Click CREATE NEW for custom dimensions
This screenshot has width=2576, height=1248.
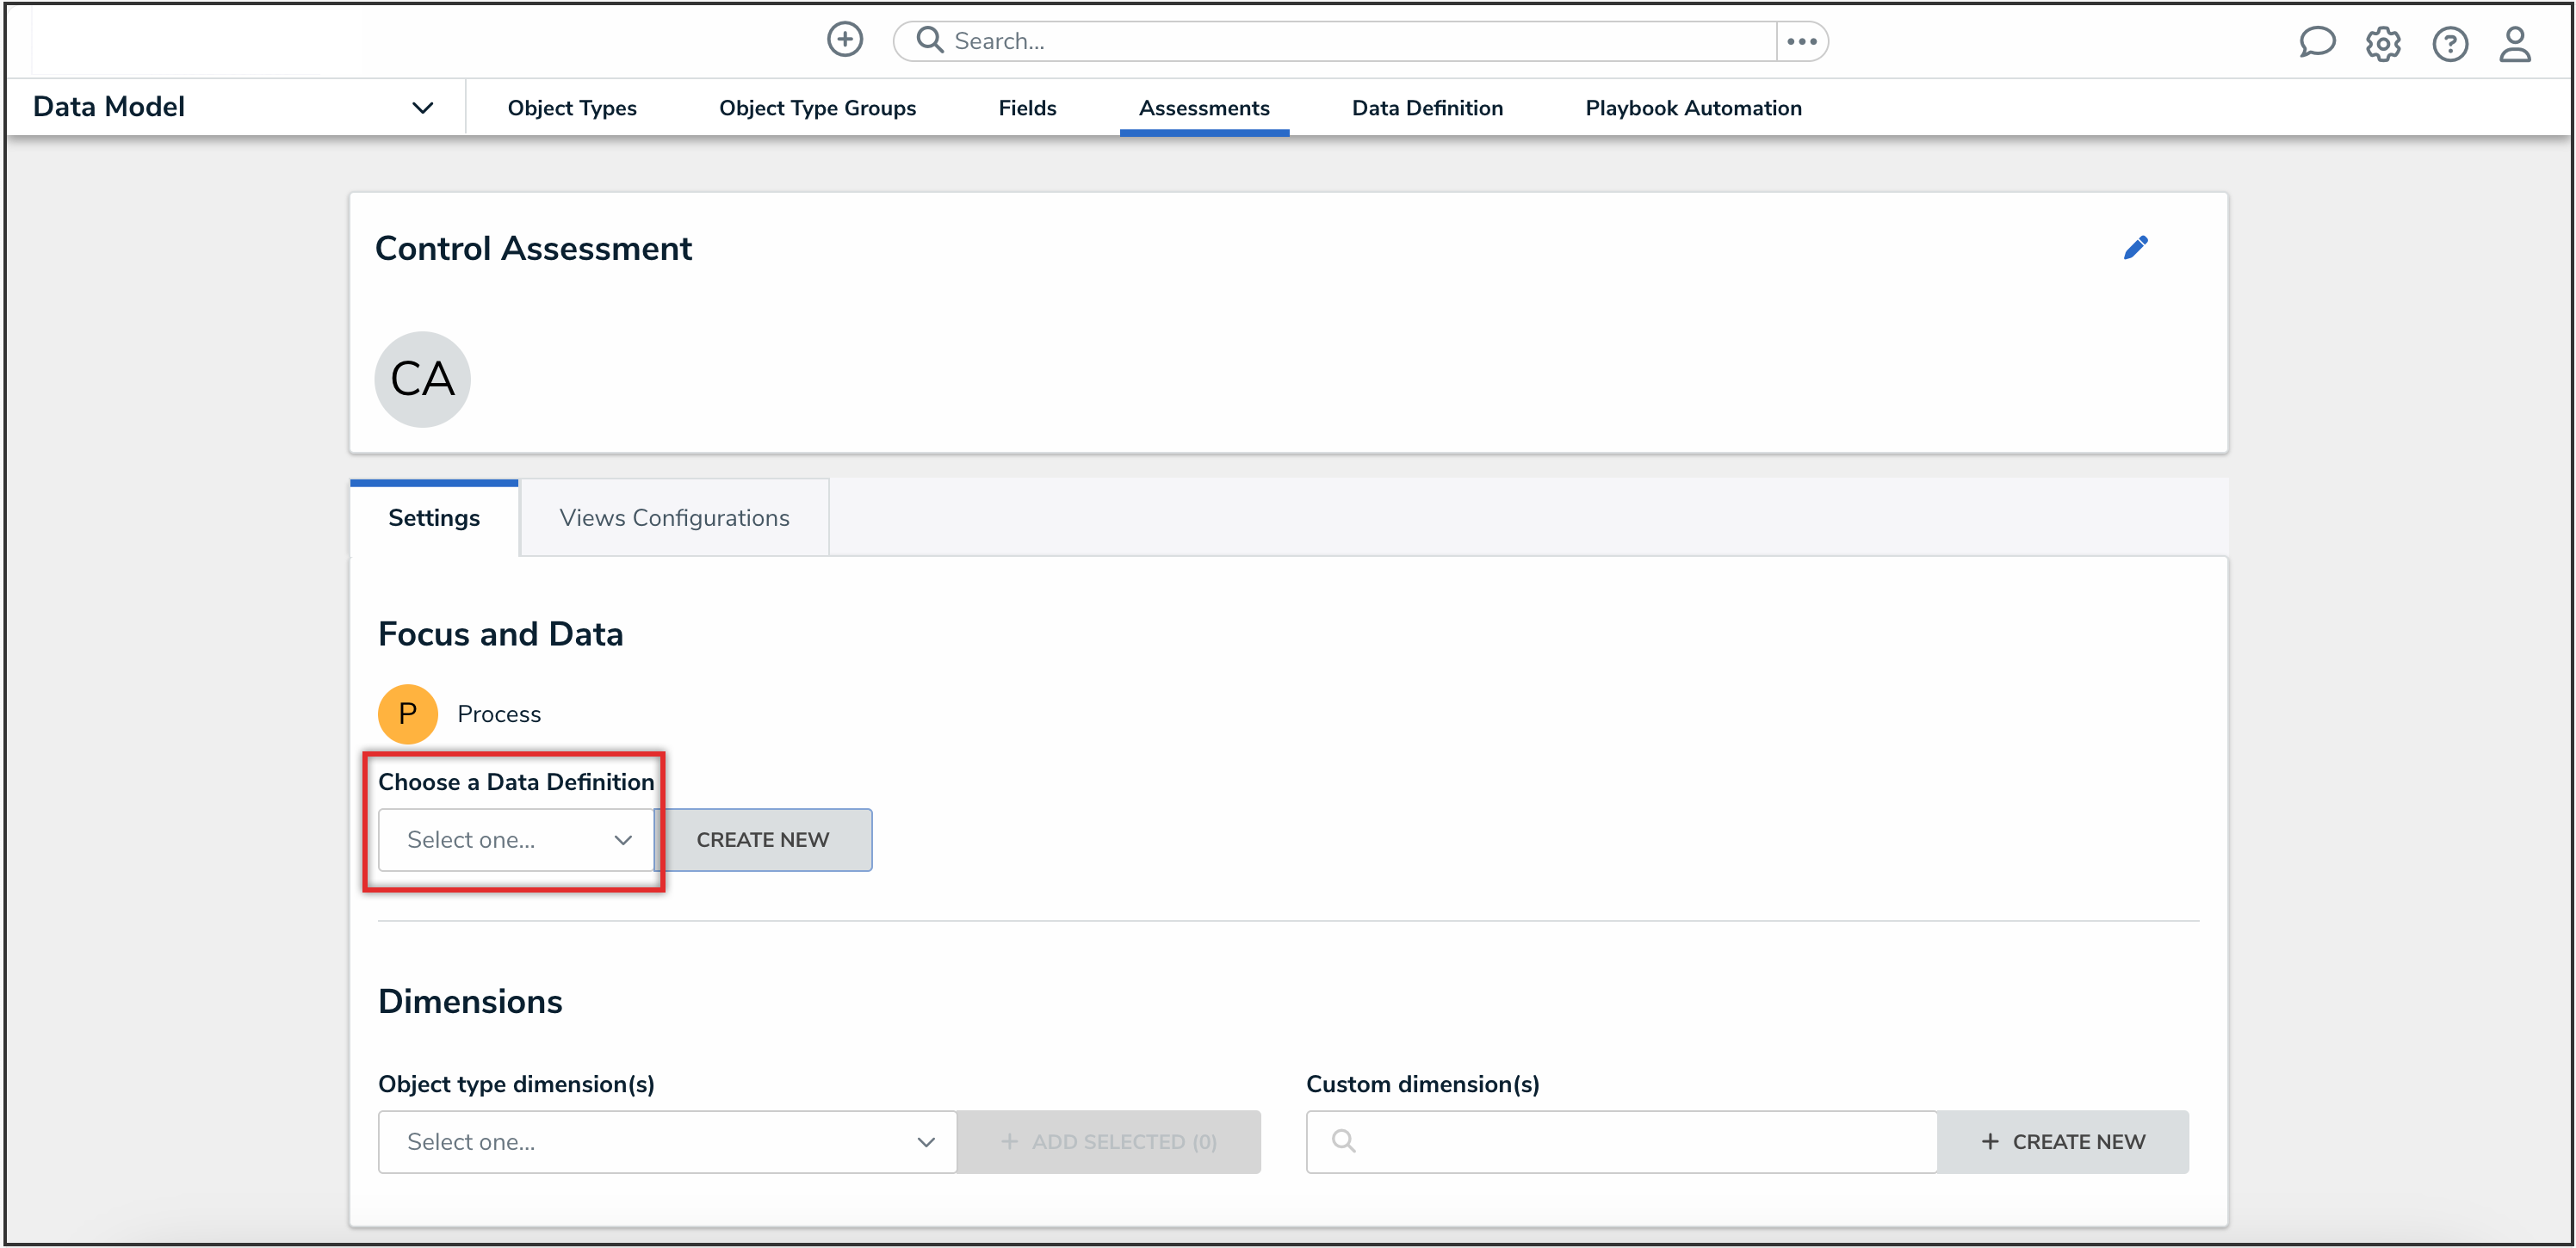click(2064, 1140)
